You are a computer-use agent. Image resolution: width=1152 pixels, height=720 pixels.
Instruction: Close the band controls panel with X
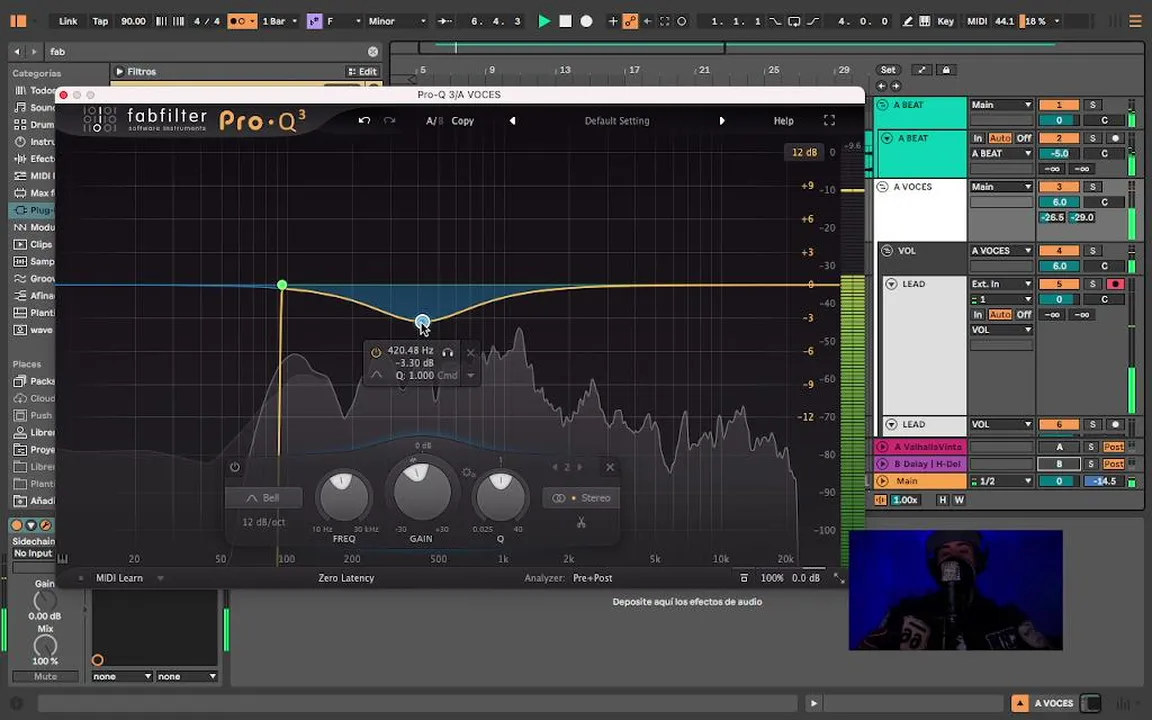click(610, 467)
